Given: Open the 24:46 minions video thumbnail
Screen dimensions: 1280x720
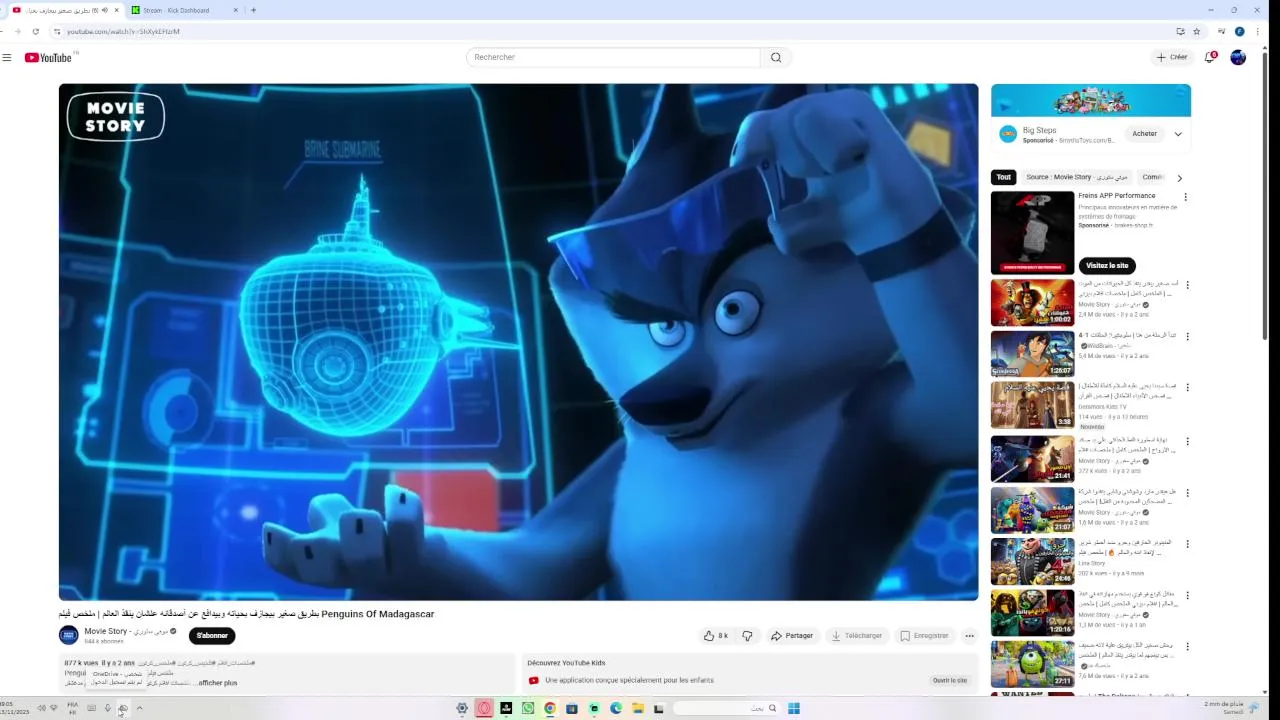Looking at the screenshot, I should coord(1032,561).
